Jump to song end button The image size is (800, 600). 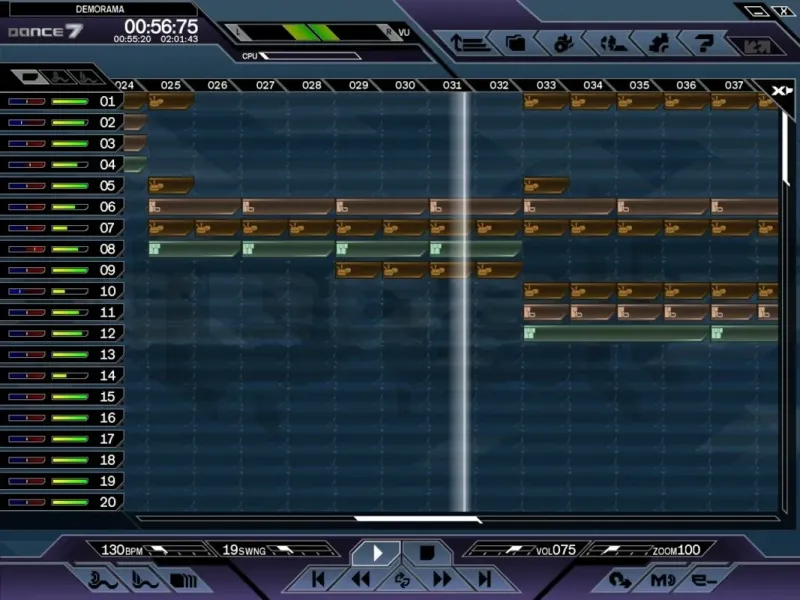coord(485,579)
